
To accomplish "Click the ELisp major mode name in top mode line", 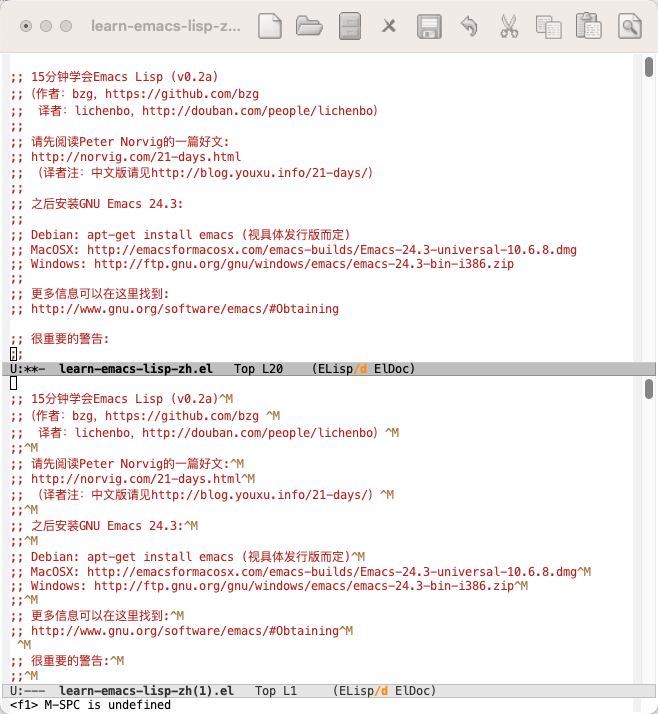I will point(335,369).
